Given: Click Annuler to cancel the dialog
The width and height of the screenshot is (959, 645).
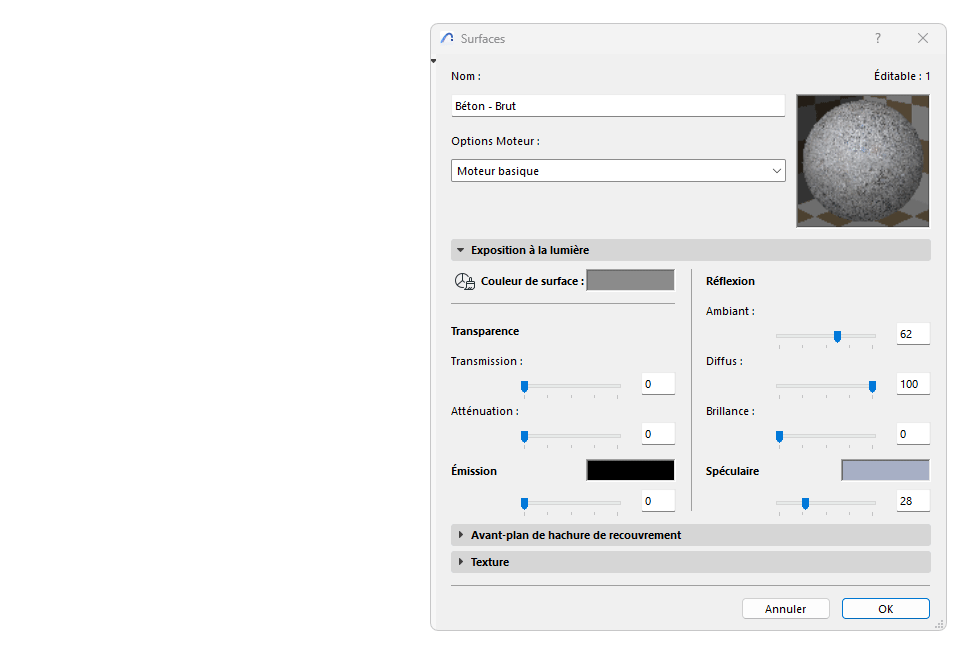Looking at the screenshot, I should (x=785, y=608).
